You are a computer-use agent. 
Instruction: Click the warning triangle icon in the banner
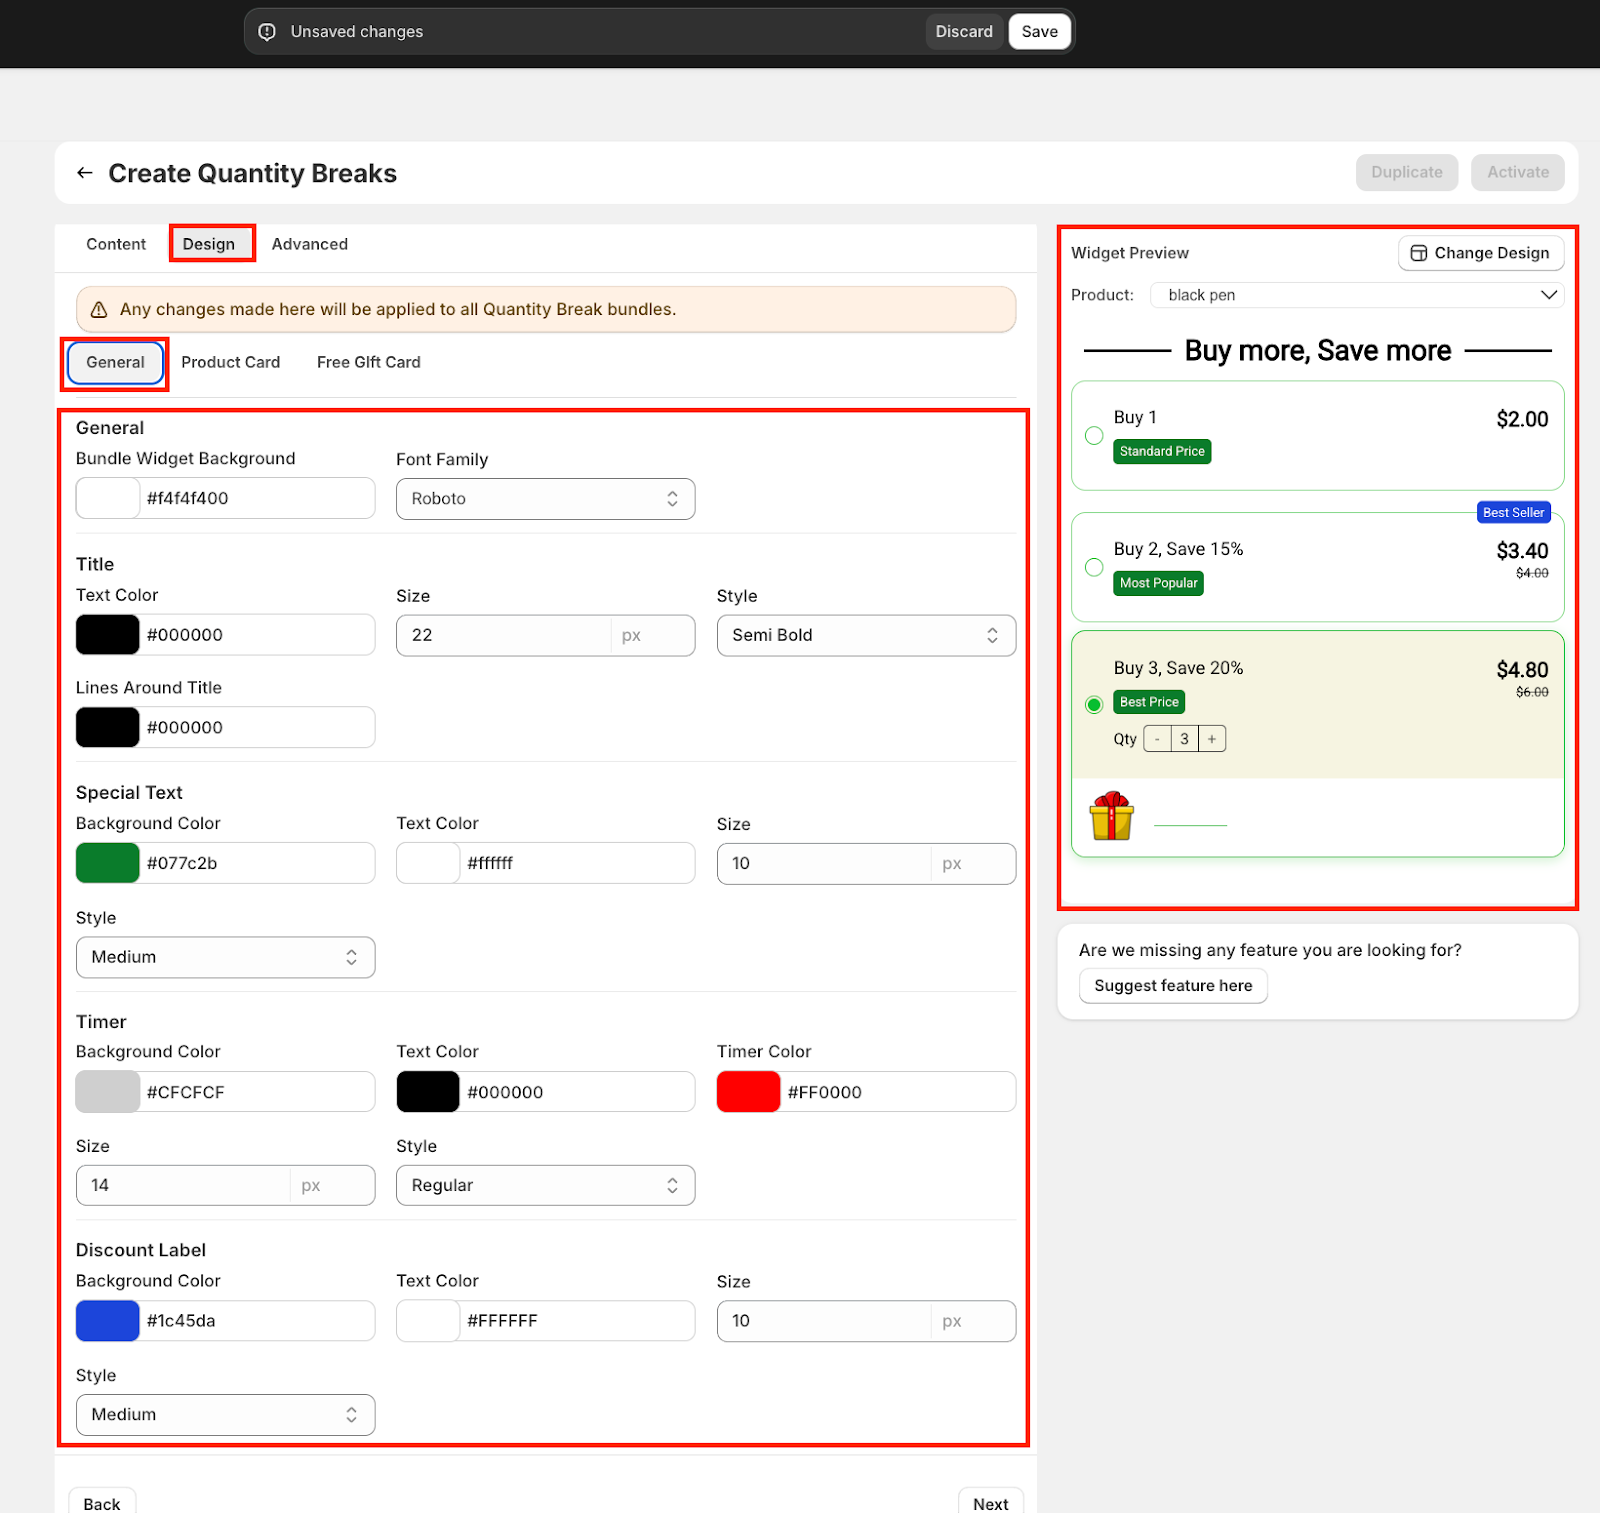pyautogui.click(x=99, y=310)
